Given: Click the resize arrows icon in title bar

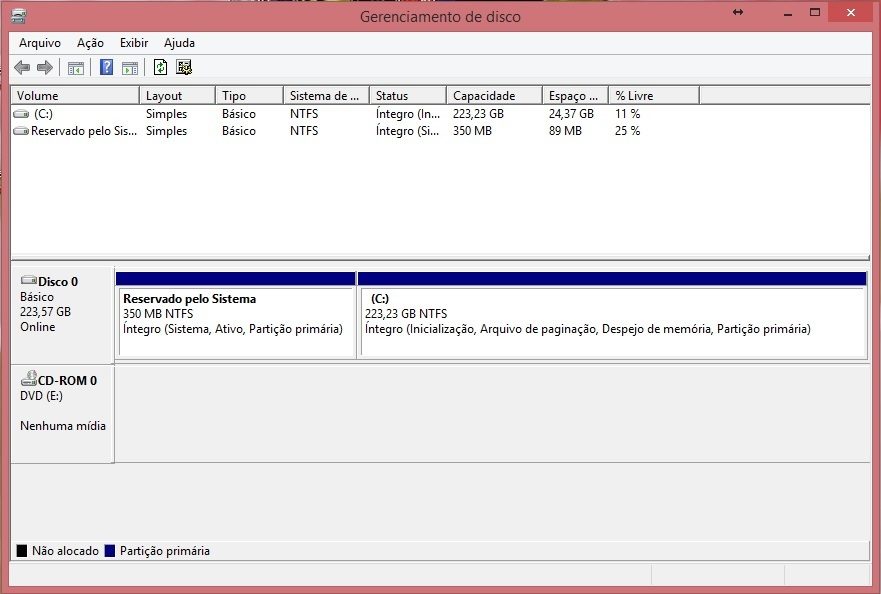Looking at the screenshot, I should 738,12.
